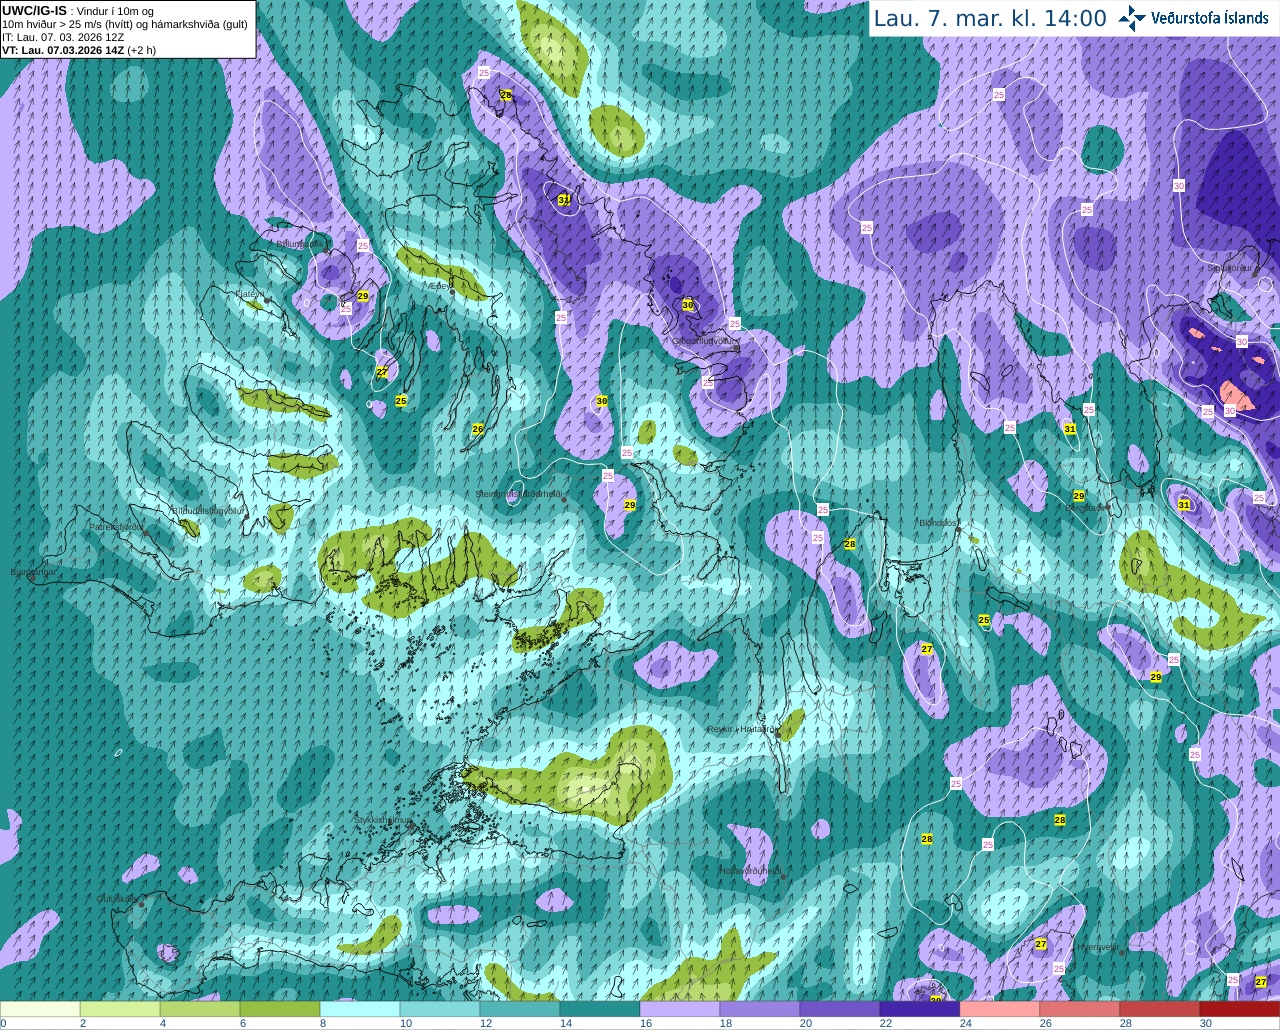Click the 'VT: Lau. 07.03.2026 14Z (+2 h)' line
1280x1030 pixels.
point(78,50)
